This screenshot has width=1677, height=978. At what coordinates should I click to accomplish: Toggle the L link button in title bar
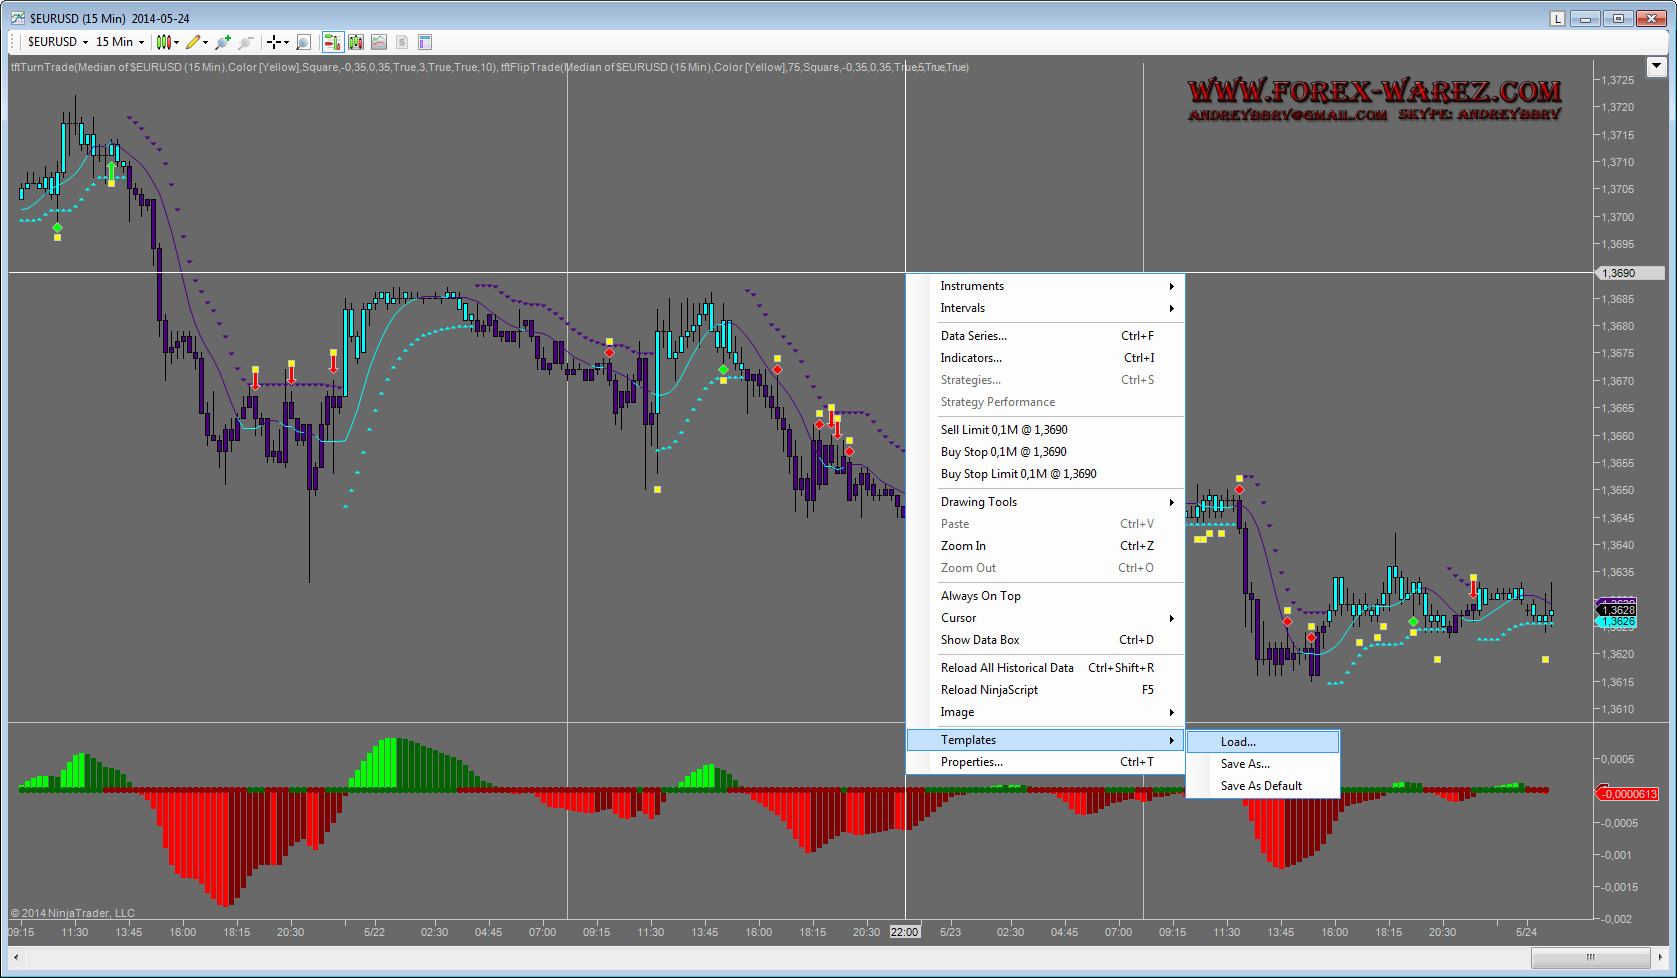[x=1558, y=18]
